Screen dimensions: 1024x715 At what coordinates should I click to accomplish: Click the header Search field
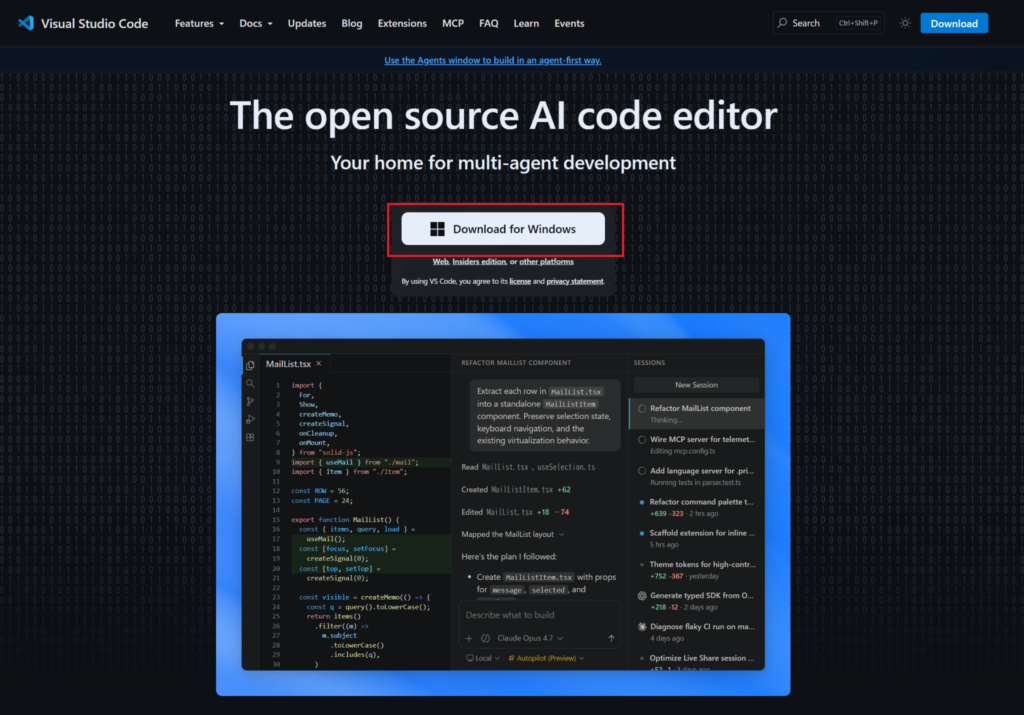[829, 23]
